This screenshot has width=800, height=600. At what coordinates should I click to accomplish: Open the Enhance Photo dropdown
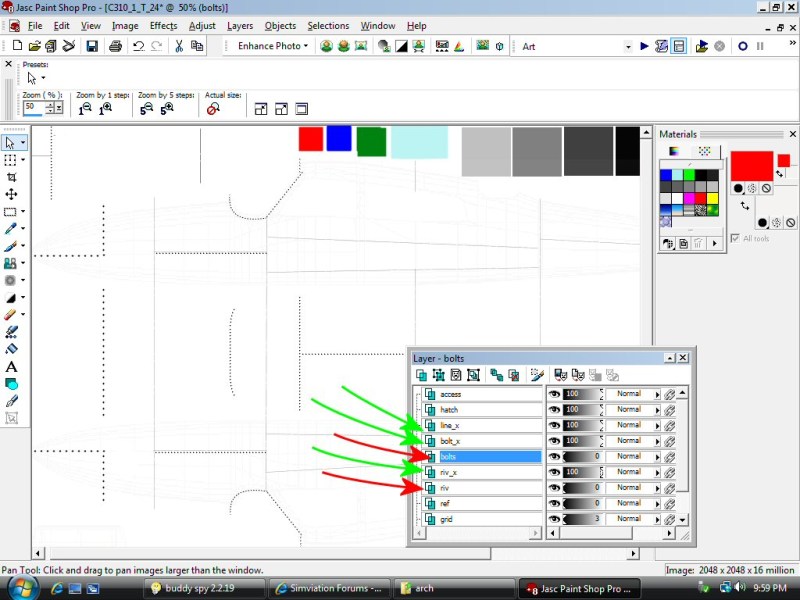point(273,46)
